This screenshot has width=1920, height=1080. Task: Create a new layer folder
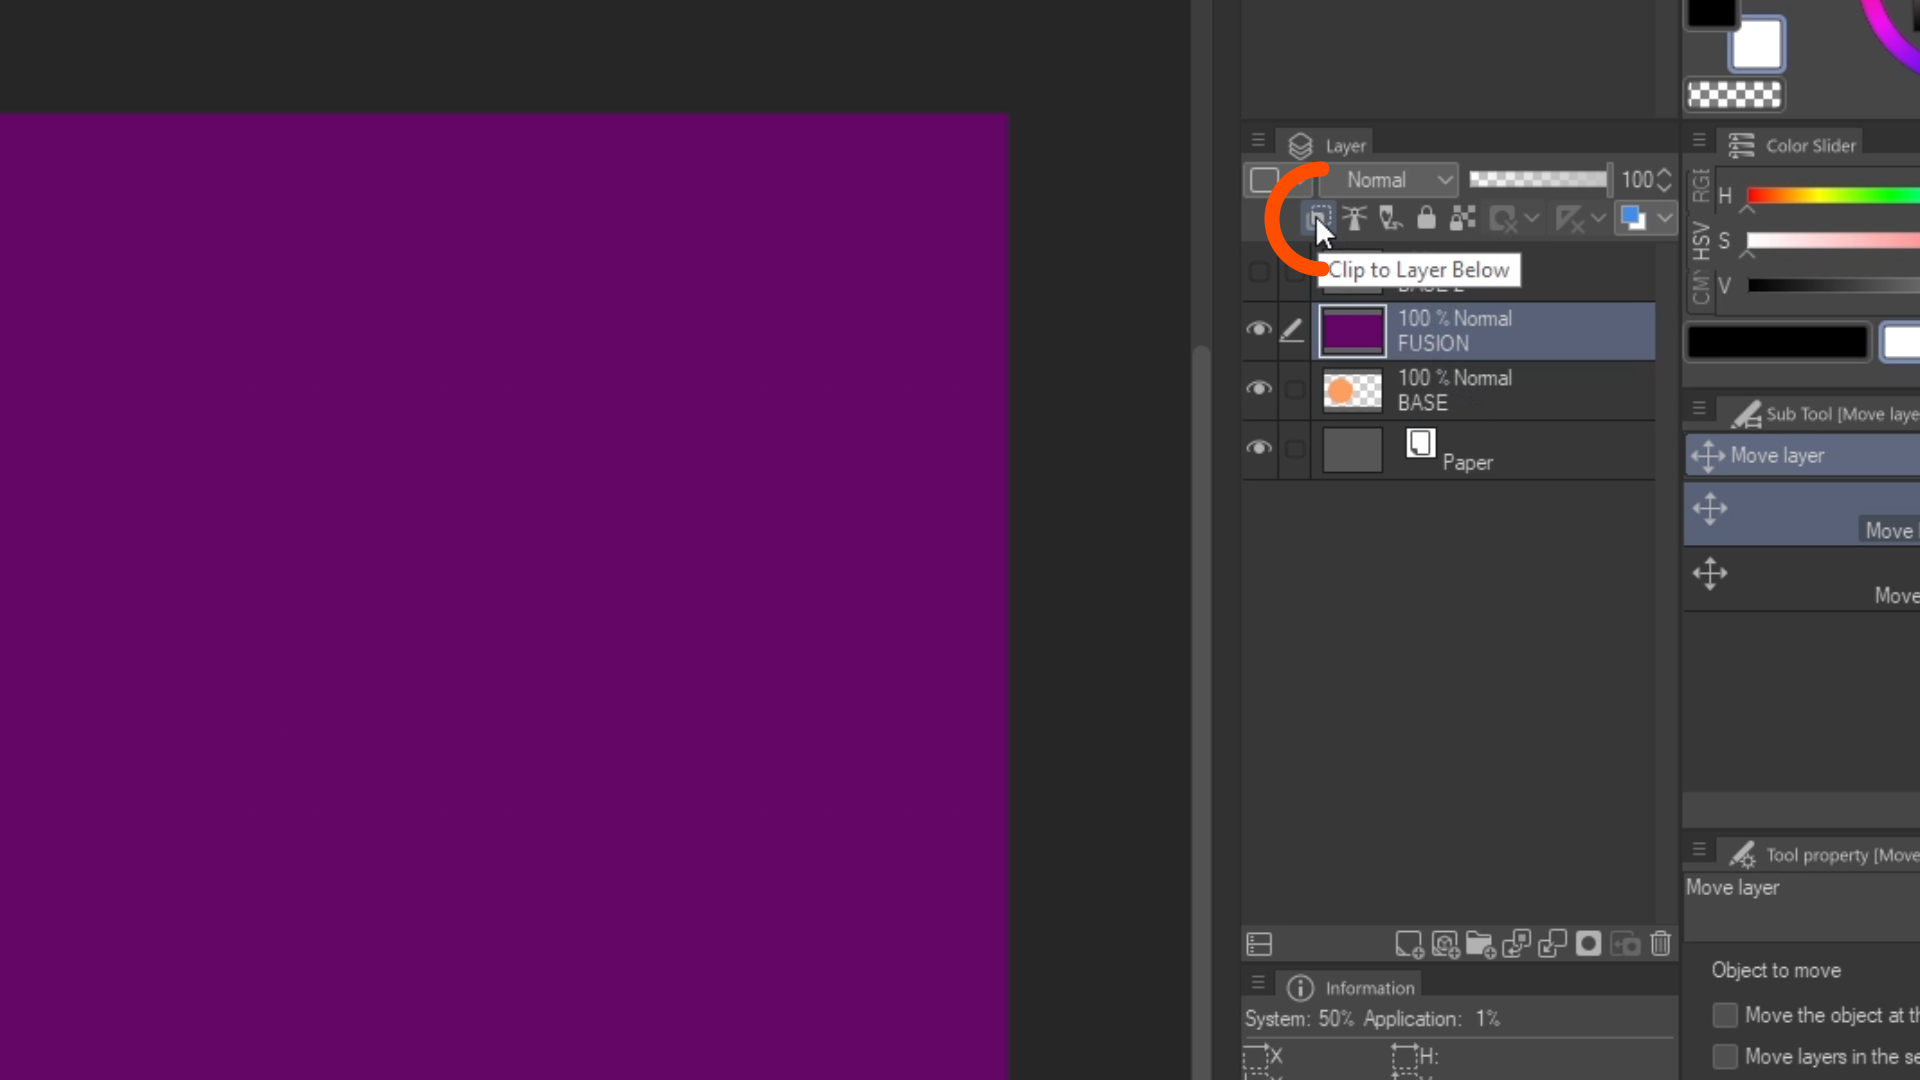click(x=1481, y=944)
